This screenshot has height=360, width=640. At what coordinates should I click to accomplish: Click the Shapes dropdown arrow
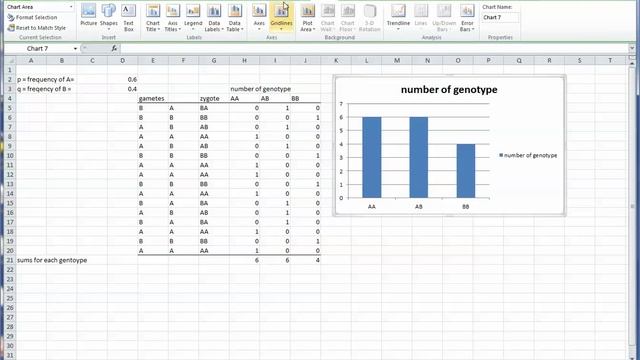pyautogui.click(x=109, y=29)
